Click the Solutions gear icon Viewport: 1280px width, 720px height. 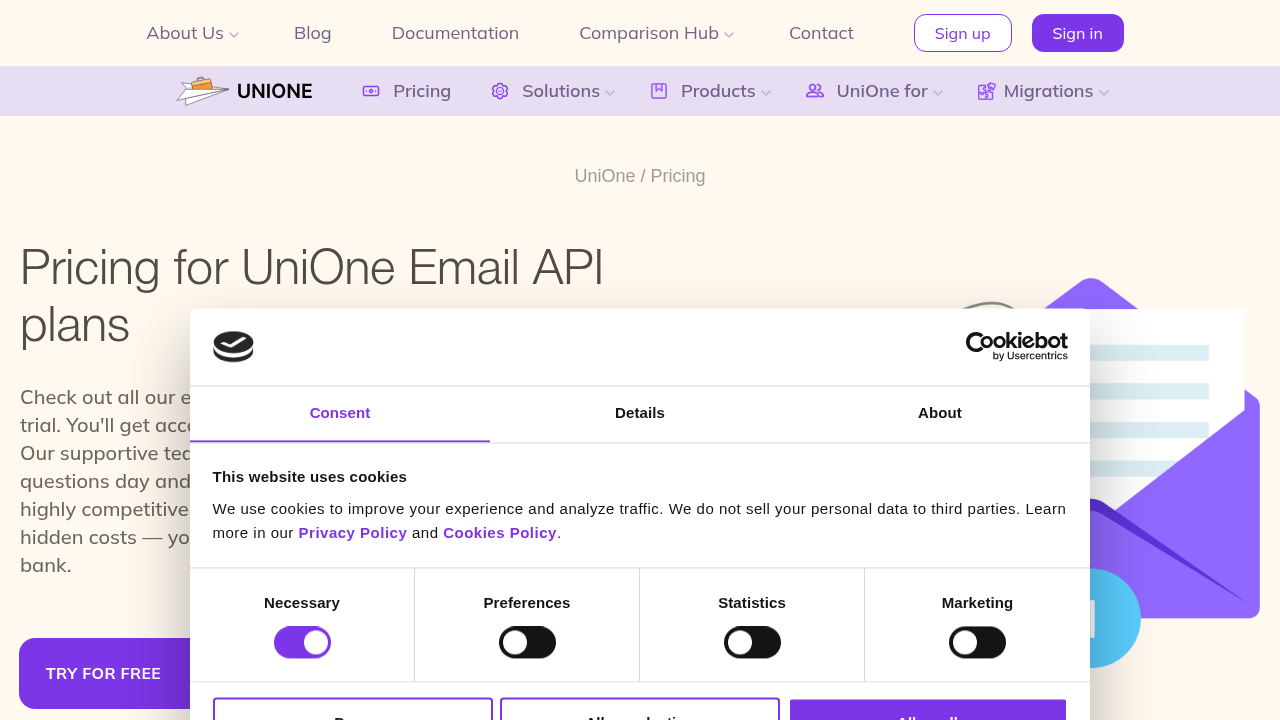pos(500,91)
